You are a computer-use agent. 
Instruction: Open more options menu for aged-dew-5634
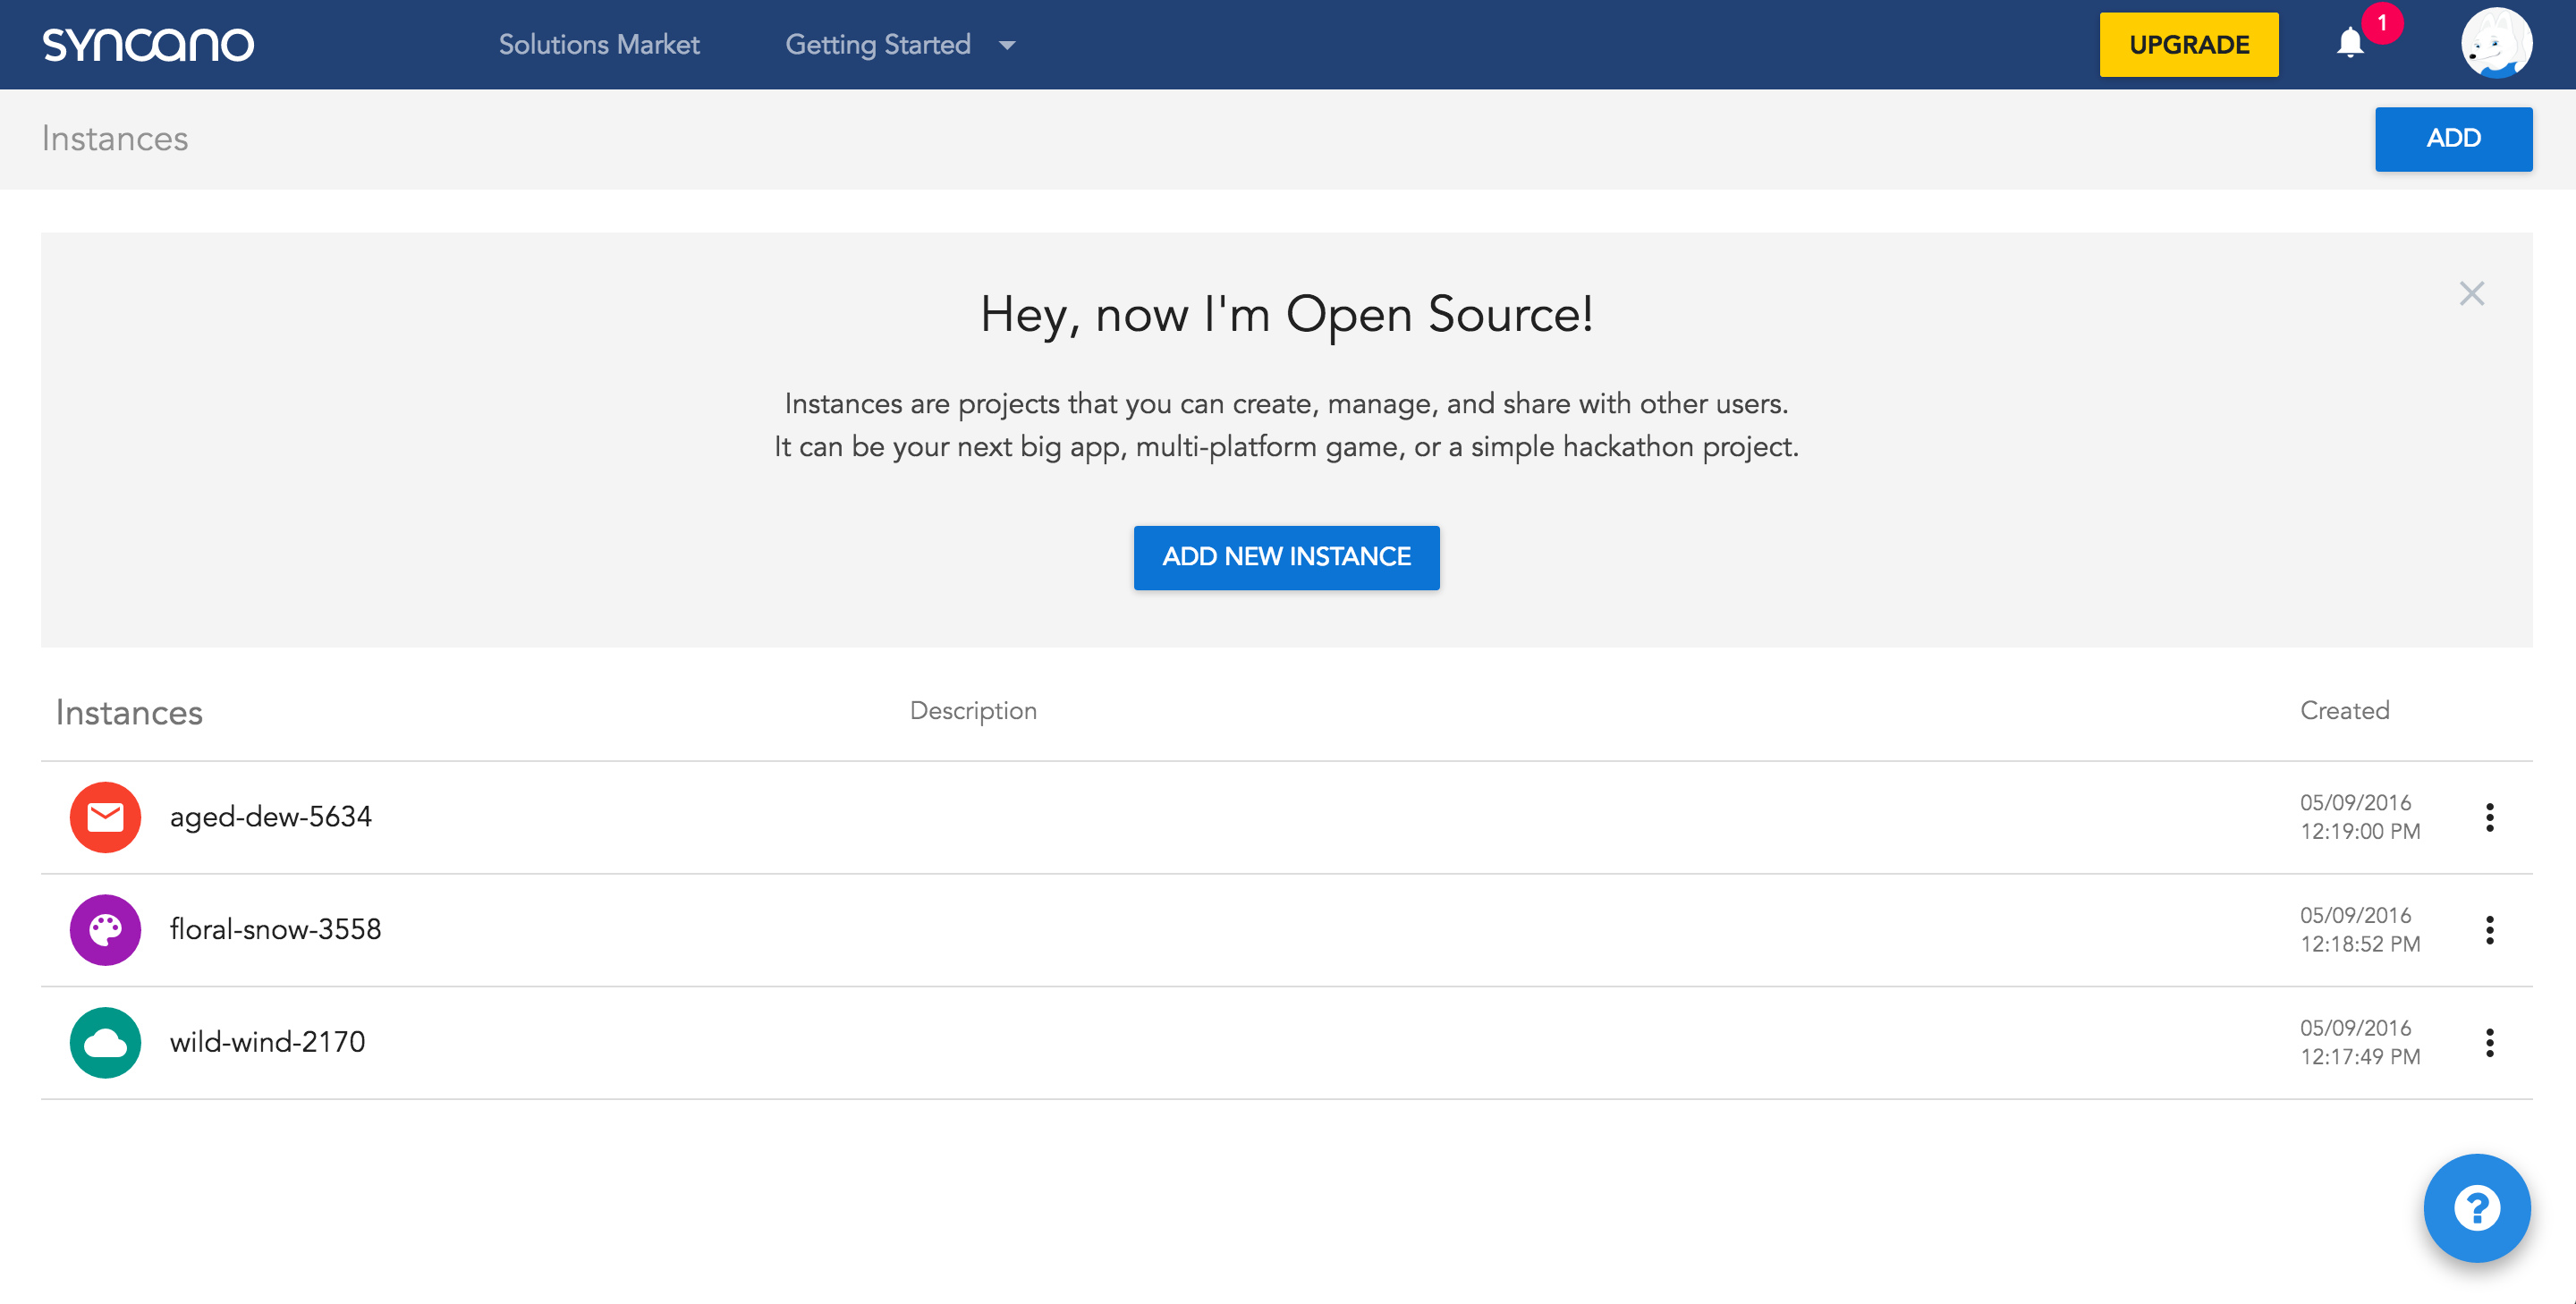[x=2489, y=817]
